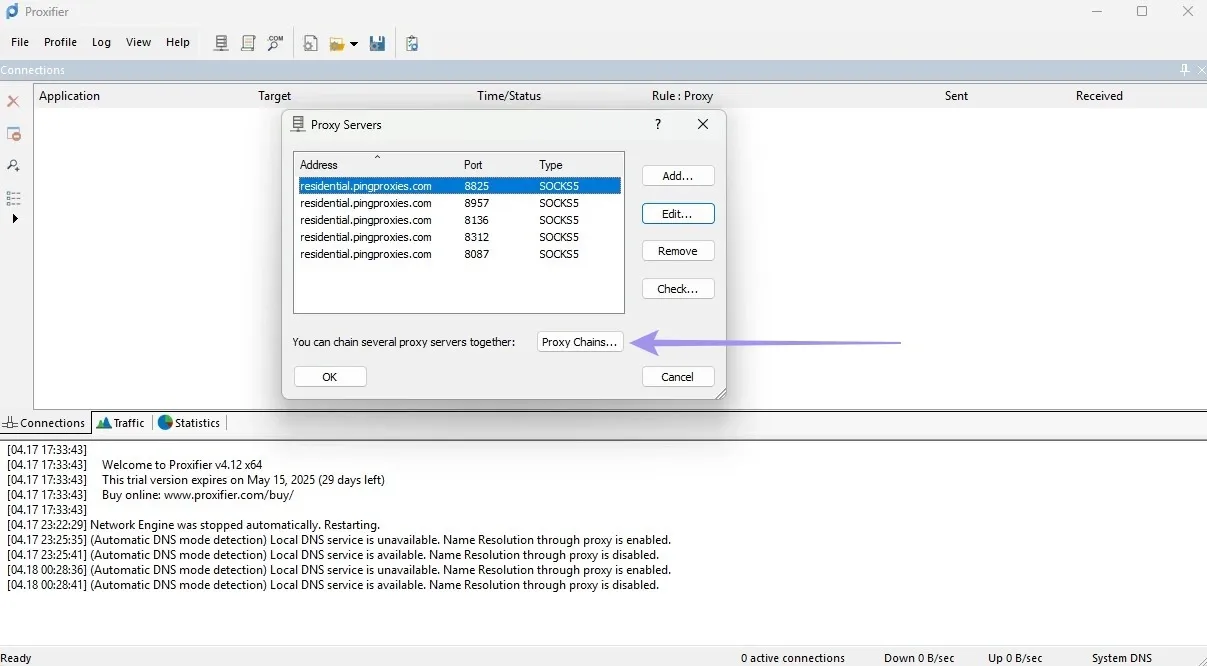Click the red X close-connection sidebar icon
This screenshot has width=1207, height=666.
click(x=14, y=102)
